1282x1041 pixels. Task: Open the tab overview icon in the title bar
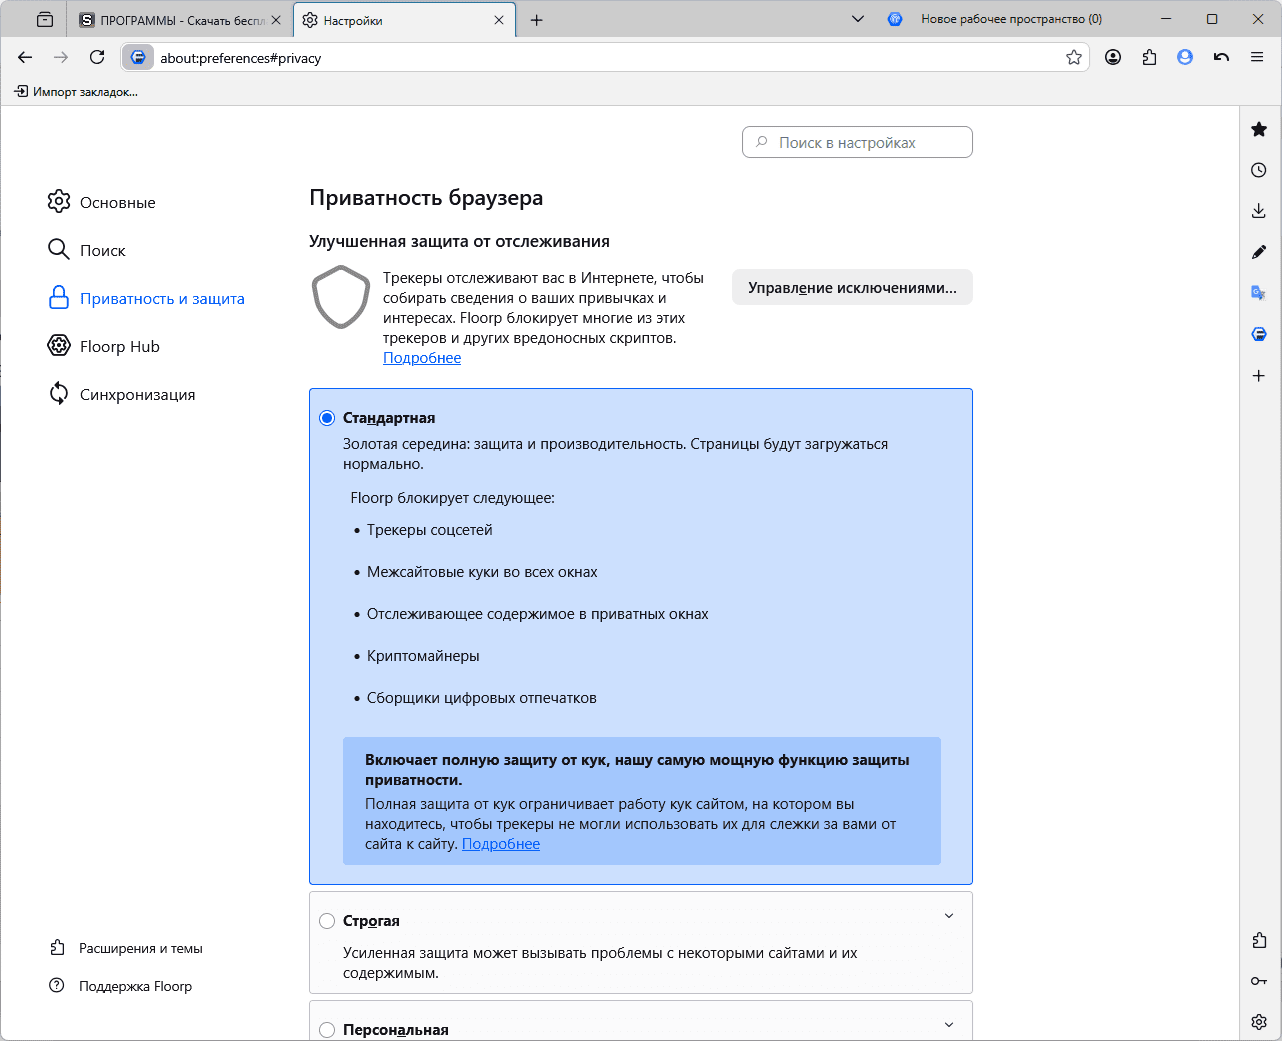pyautogui.click(x=45, y=20)
